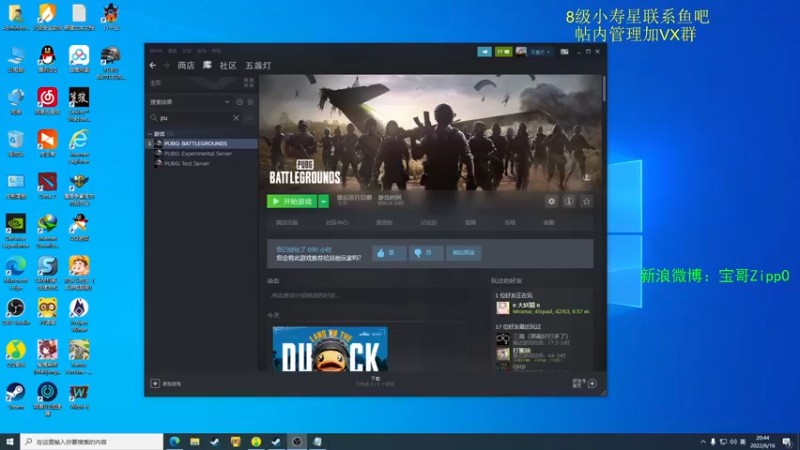Screen dimensions: 800x450
Task: Open the Dota 2 desktop shortcut
Action: pyautogui.click(x=47, y=186)
